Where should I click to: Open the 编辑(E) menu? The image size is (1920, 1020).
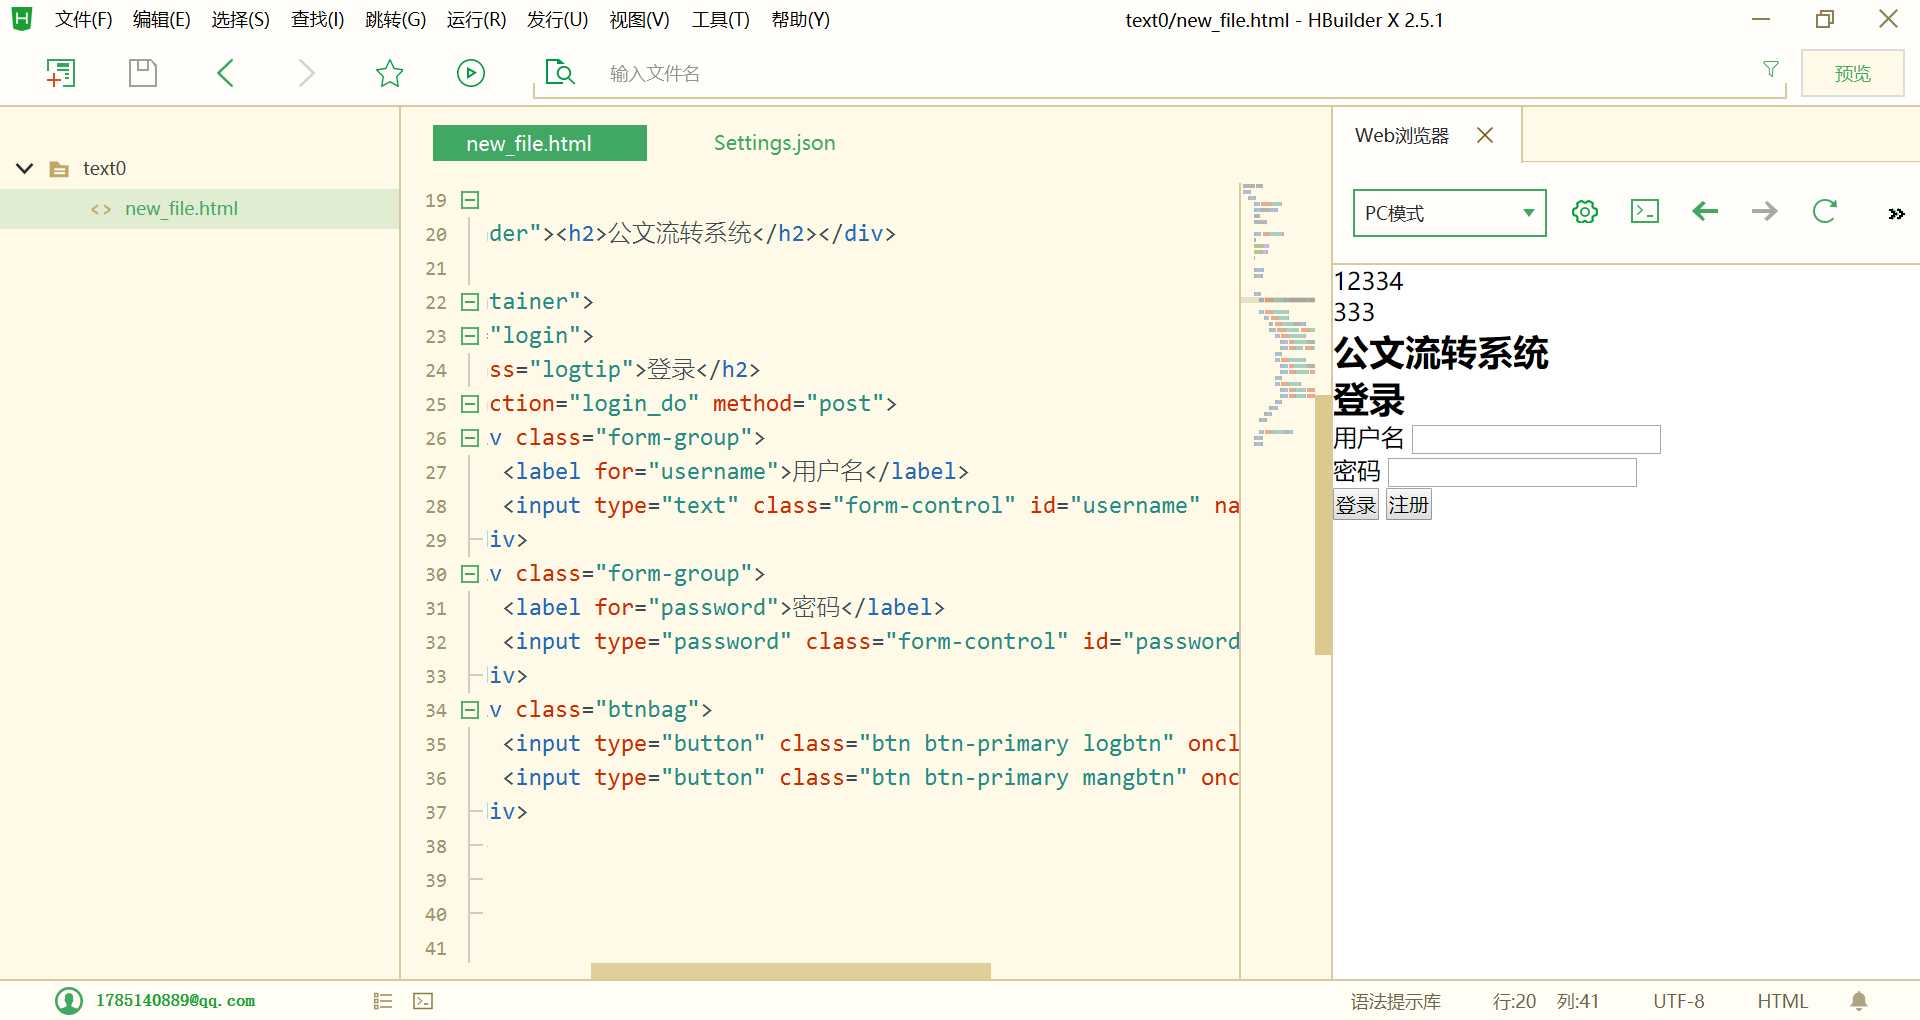[161, 20]
